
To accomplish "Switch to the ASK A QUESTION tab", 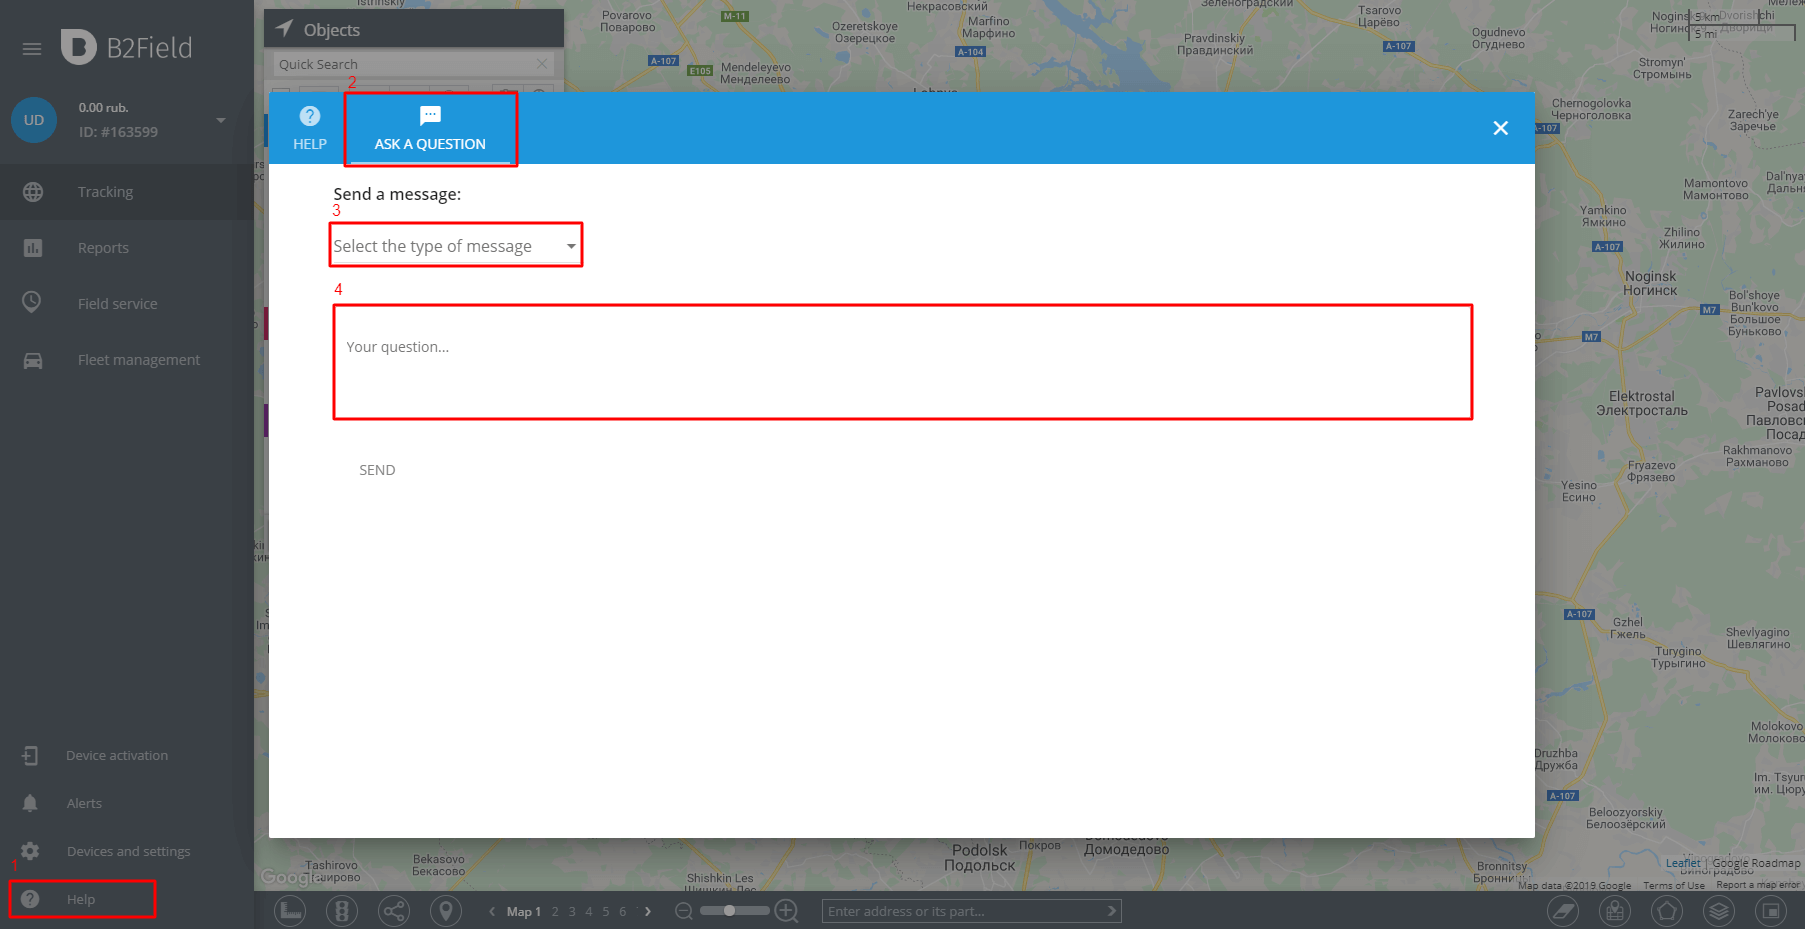I will (x=430, y=128).
